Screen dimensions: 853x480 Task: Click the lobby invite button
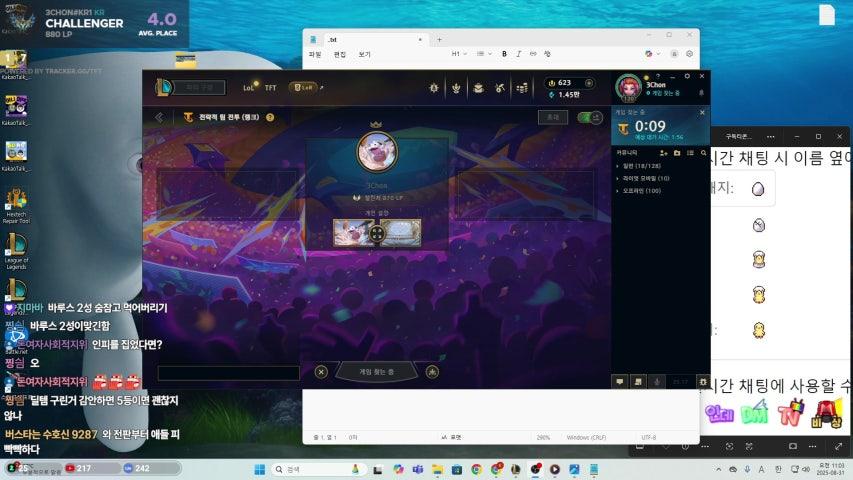(553, 117)
